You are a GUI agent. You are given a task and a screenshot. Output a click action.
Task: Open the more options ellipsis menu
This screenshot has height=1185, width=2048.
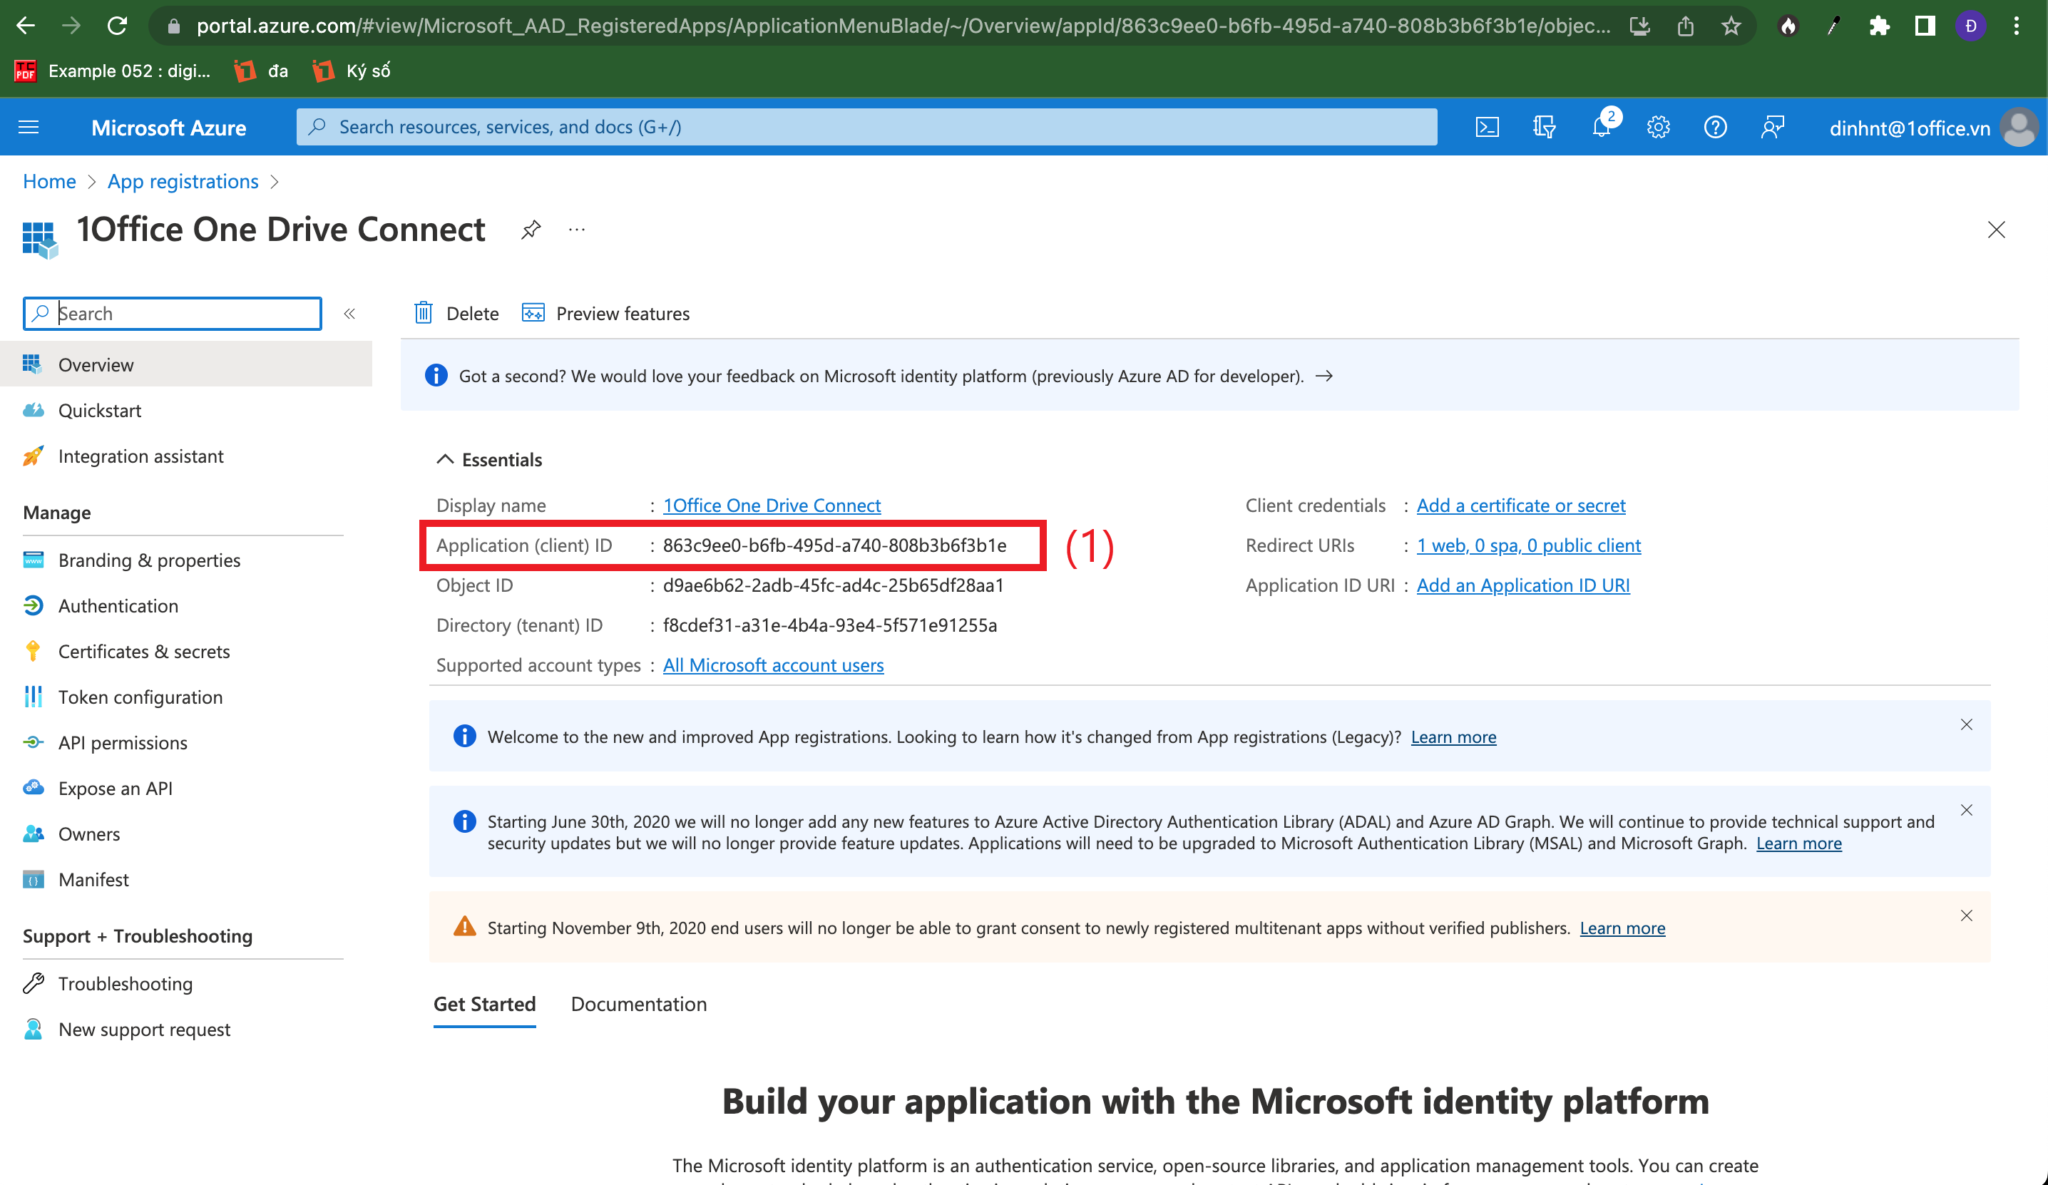(x=576, y=229)
